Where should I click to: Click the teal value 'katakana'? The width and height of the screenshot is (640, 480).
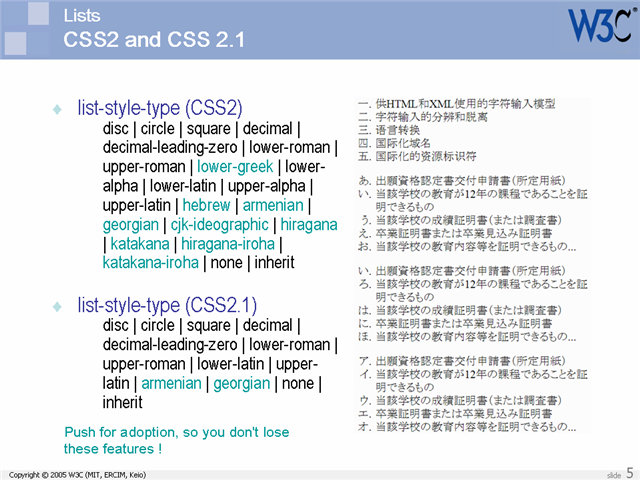click(140, 244)
